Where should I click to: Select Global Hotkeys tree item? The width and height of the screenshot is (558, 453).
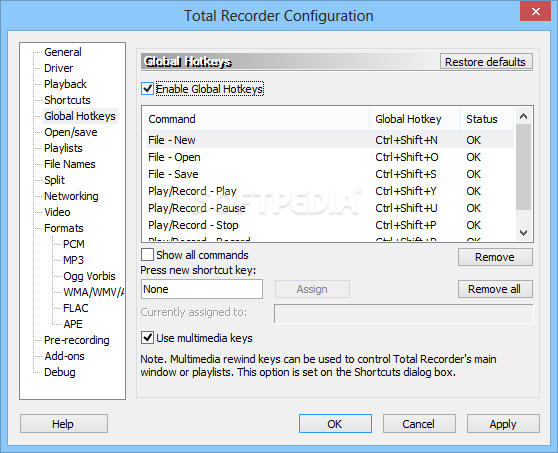click(80, 116)
